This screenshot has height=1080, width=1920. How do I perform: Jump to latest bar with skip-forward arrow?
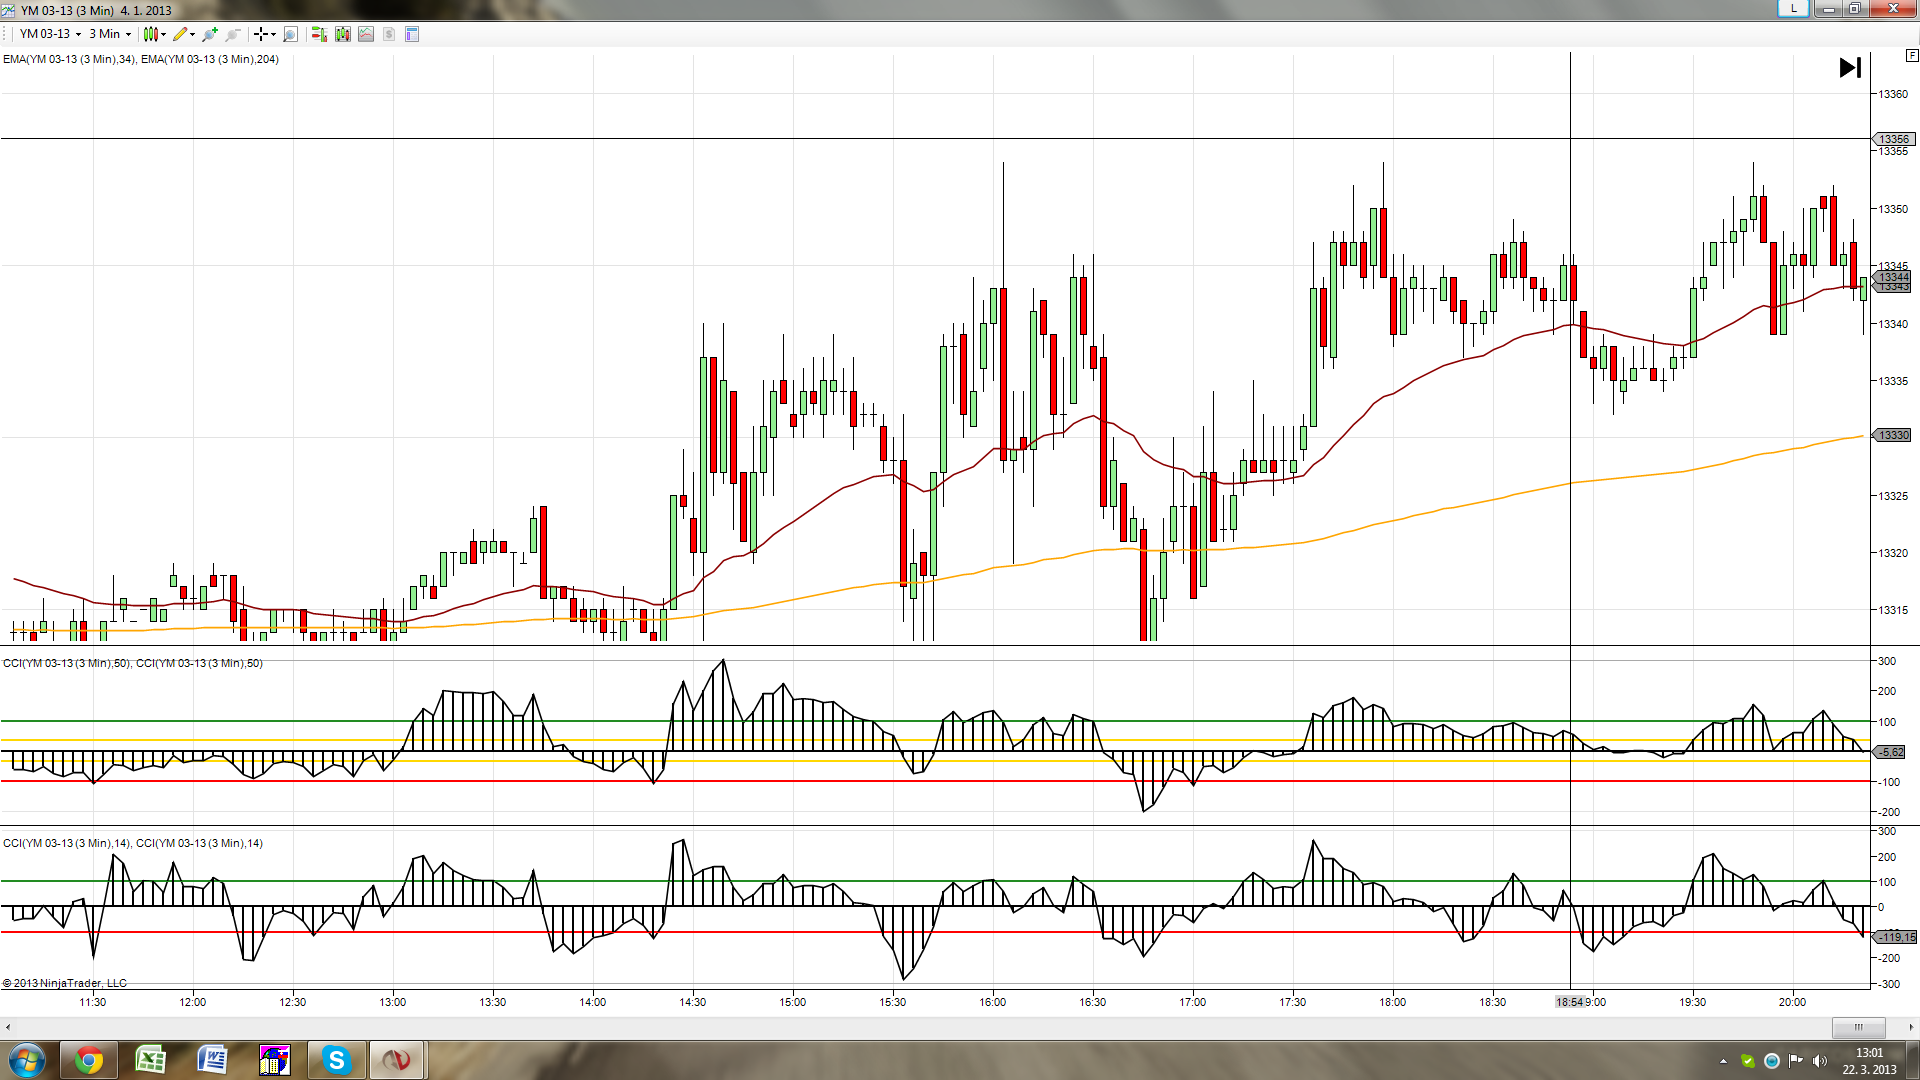[x=1850, y=67]
